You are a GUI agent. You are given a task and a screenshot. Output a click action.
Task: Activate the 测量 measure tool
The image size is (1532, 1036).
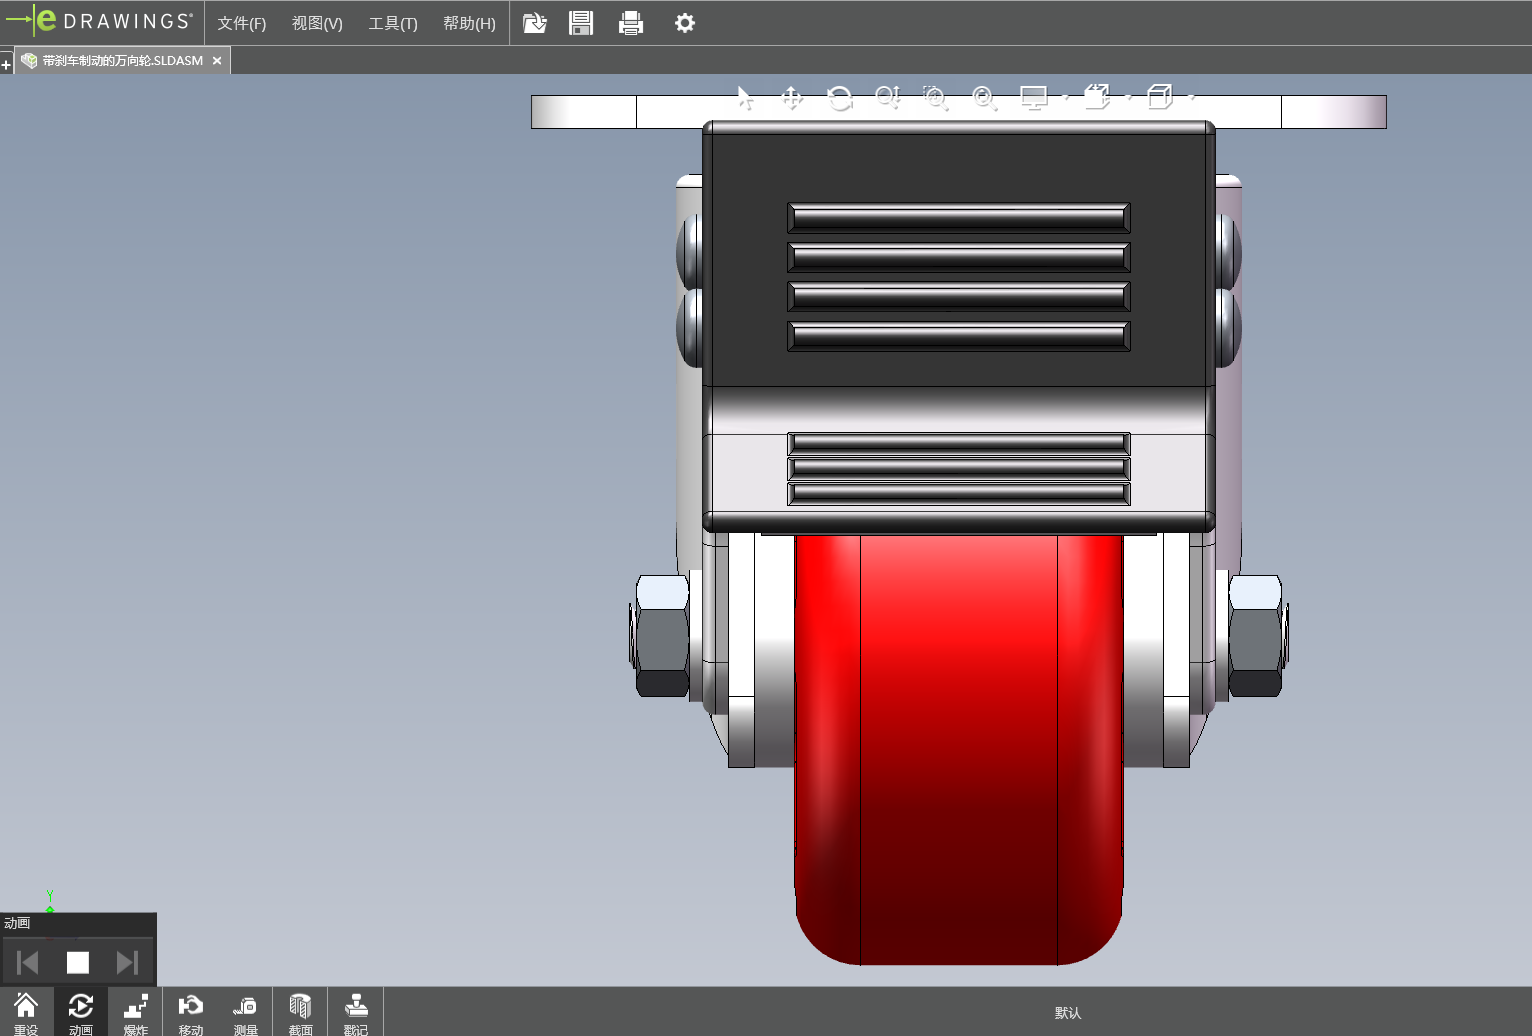pyautogui.click(x=246, y=1012)
